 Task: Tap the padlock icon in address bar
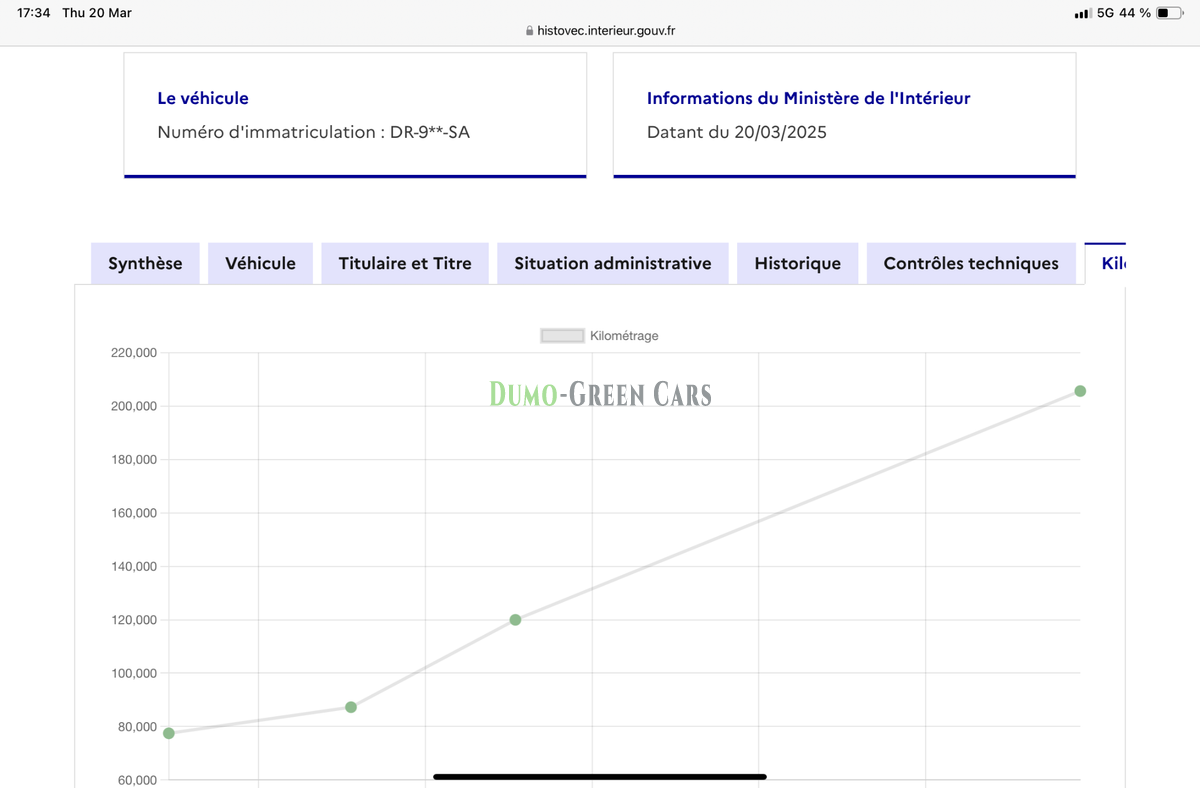click(x=530, y=31)
